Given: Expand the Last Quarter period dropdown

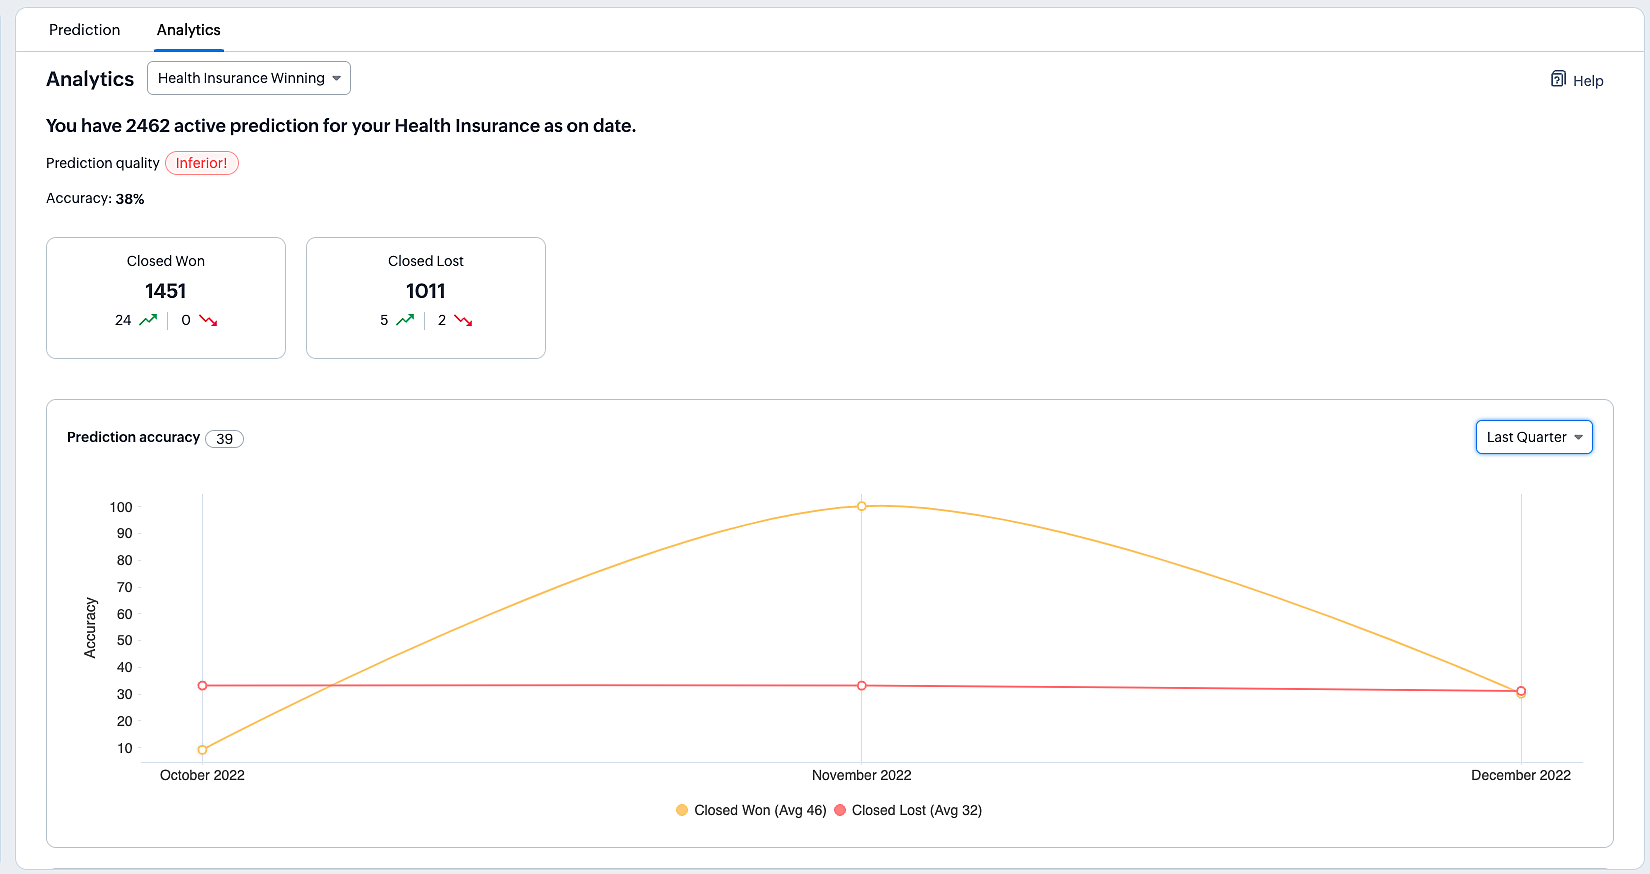Looking at the screenshot, I should point(1534,437).
